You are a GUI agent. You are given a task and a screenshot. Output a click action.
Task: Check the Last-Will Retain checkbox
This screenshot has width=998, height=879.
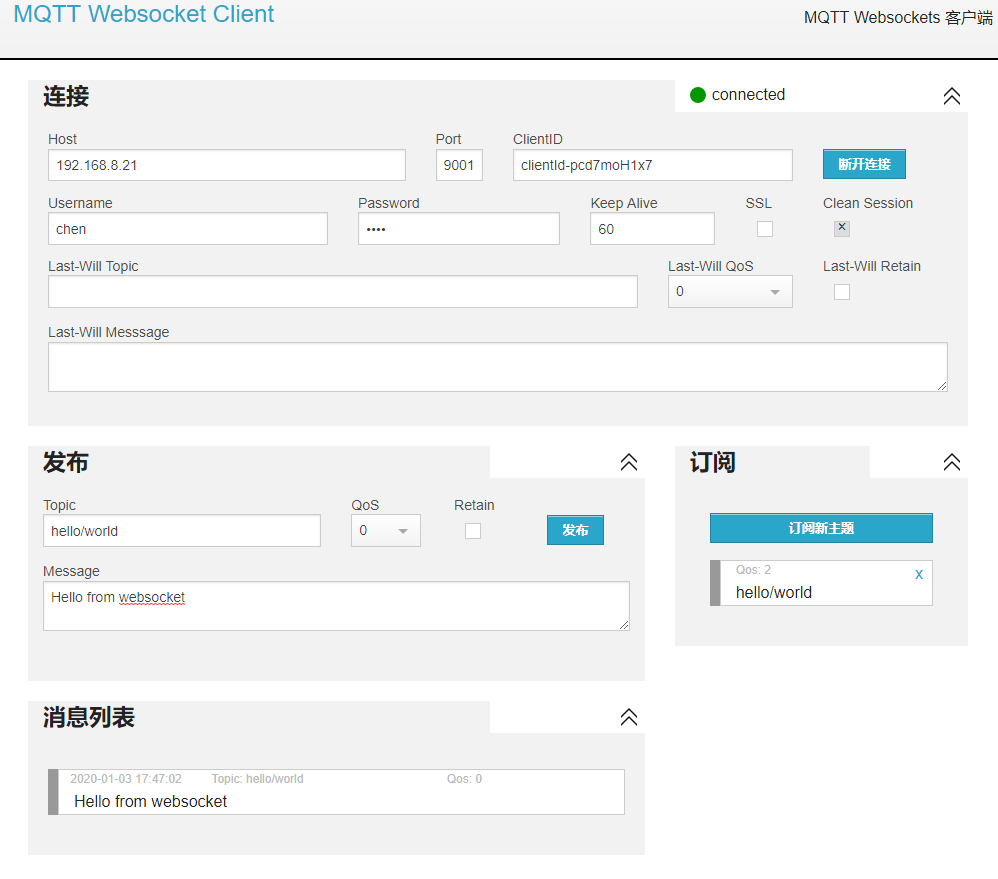pyautogui.click(x=841, y=291)
